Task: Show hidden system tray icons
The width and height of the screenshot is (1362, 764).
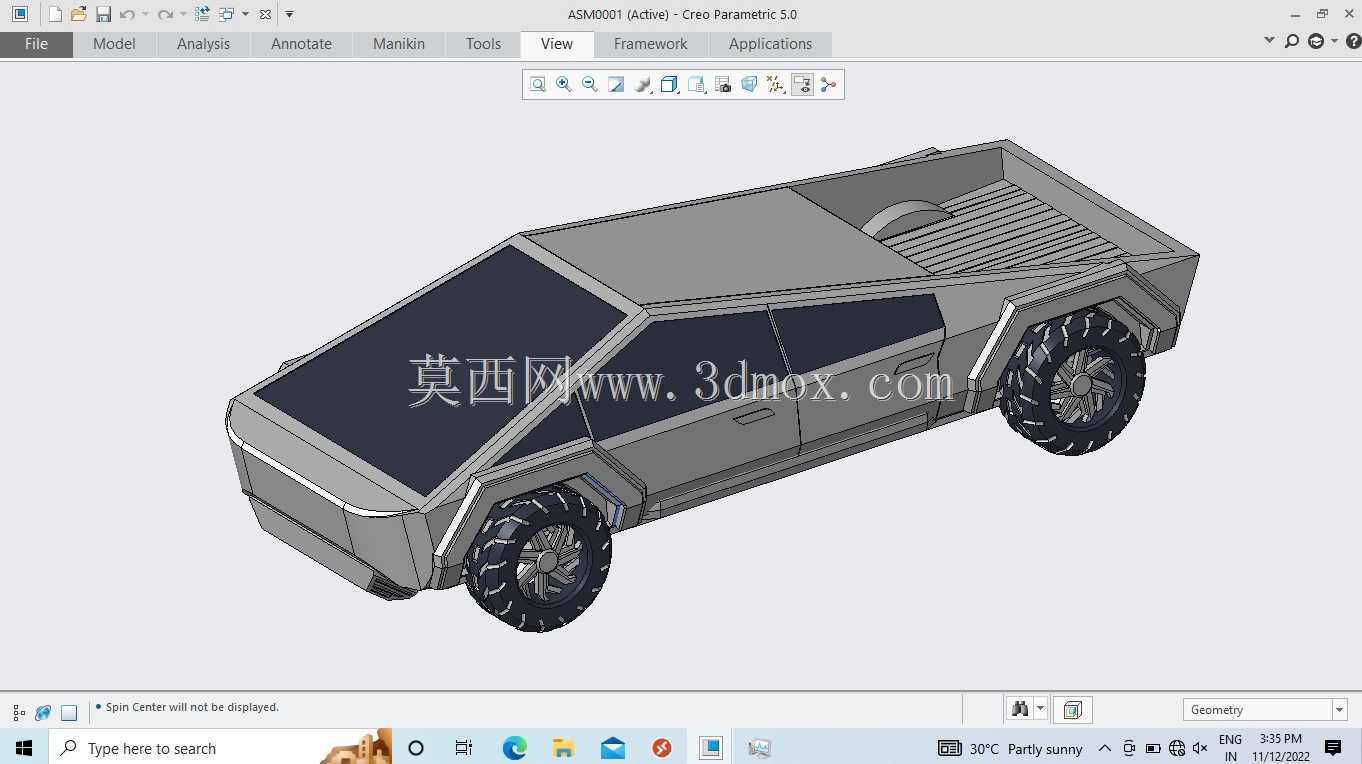Action: (x=1105, y=748)
